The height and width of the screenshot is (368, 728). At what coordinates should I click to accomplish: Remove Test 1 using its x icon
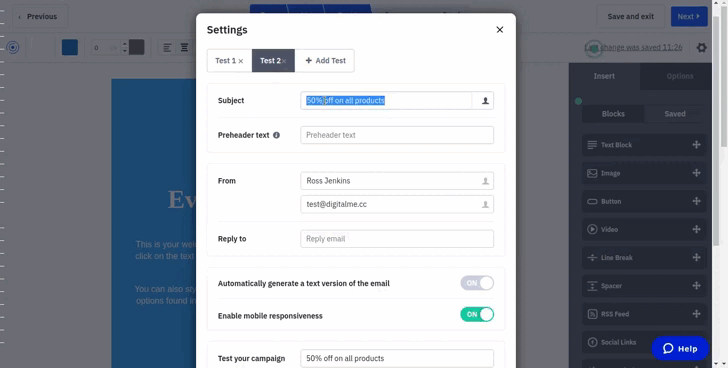240,61
